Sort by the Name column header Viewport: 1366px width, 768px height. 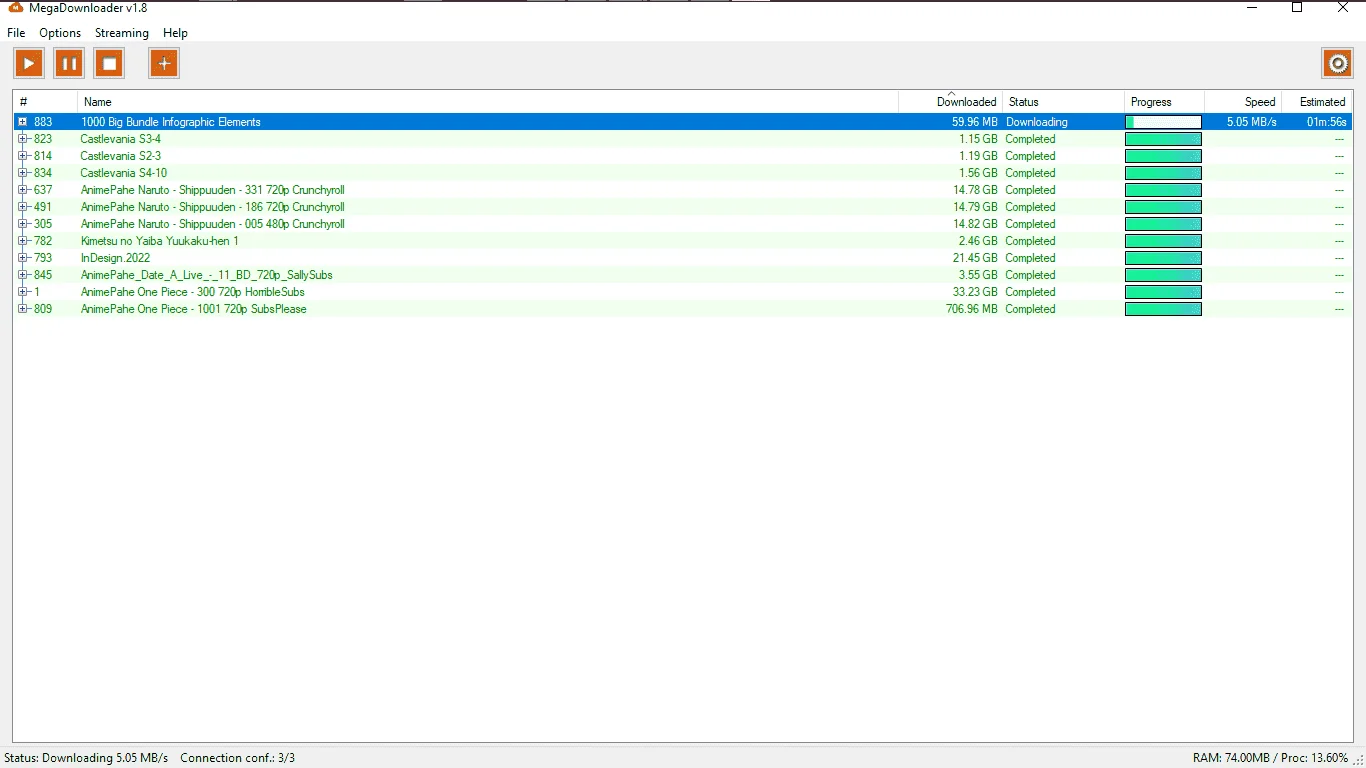488,102
